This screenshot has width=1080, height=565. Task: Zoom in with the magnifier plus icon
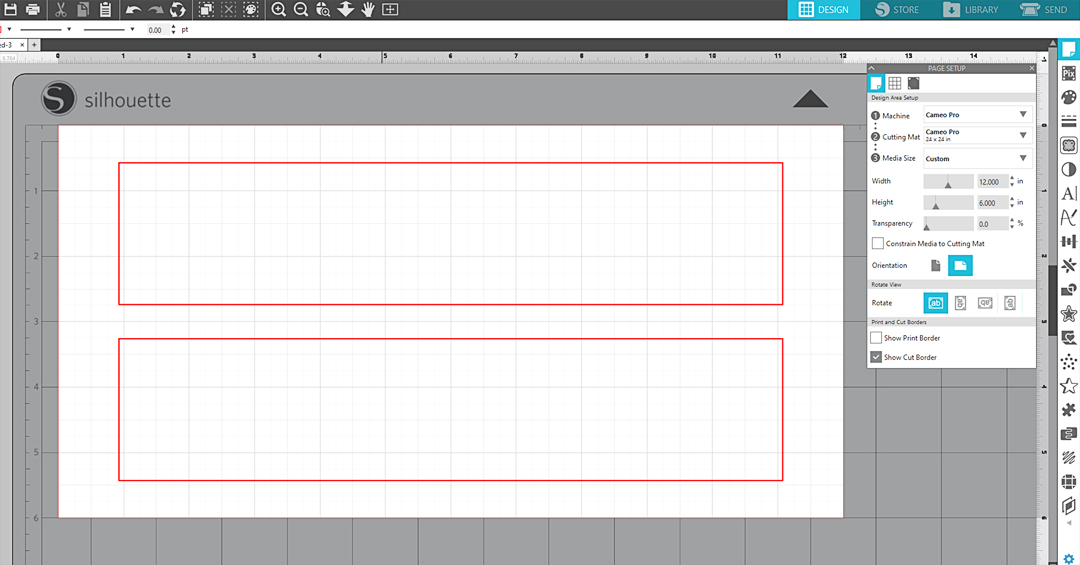[278, 10]
